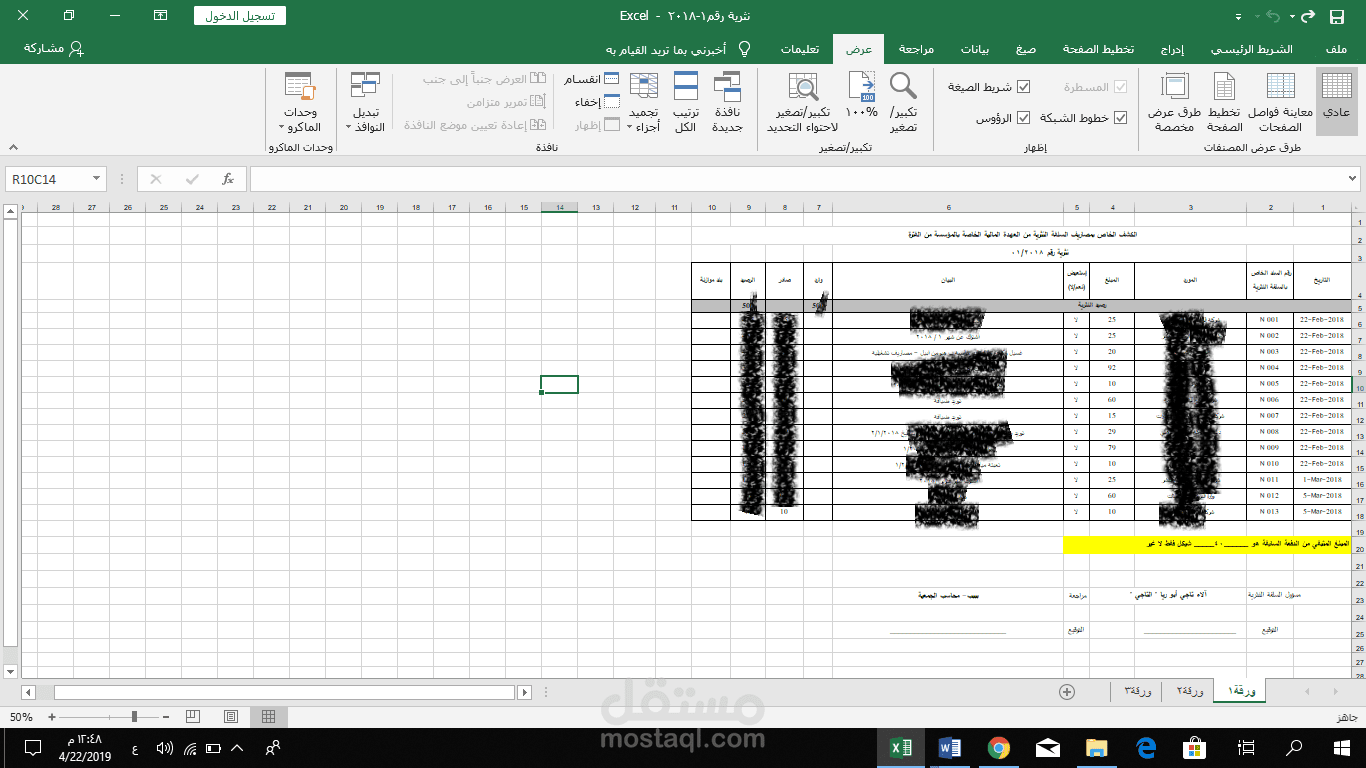The width and height of the screenshot is (1366, 768).
Task: Open the ملف File tab
Action: pyautogui.click(x=1335, y=49)
